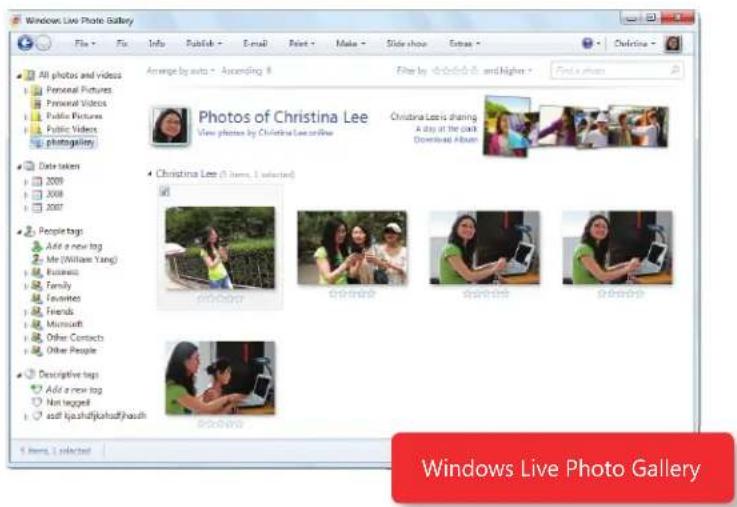Viewport: 737px width, 507px height.
Task: Set the Filter by star rating
Action: 455,71
